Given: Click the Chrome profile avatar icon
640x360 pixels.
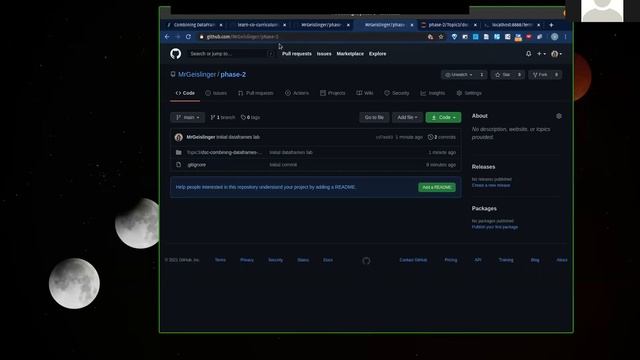Looking at the screenshot, I should (554, 37).
